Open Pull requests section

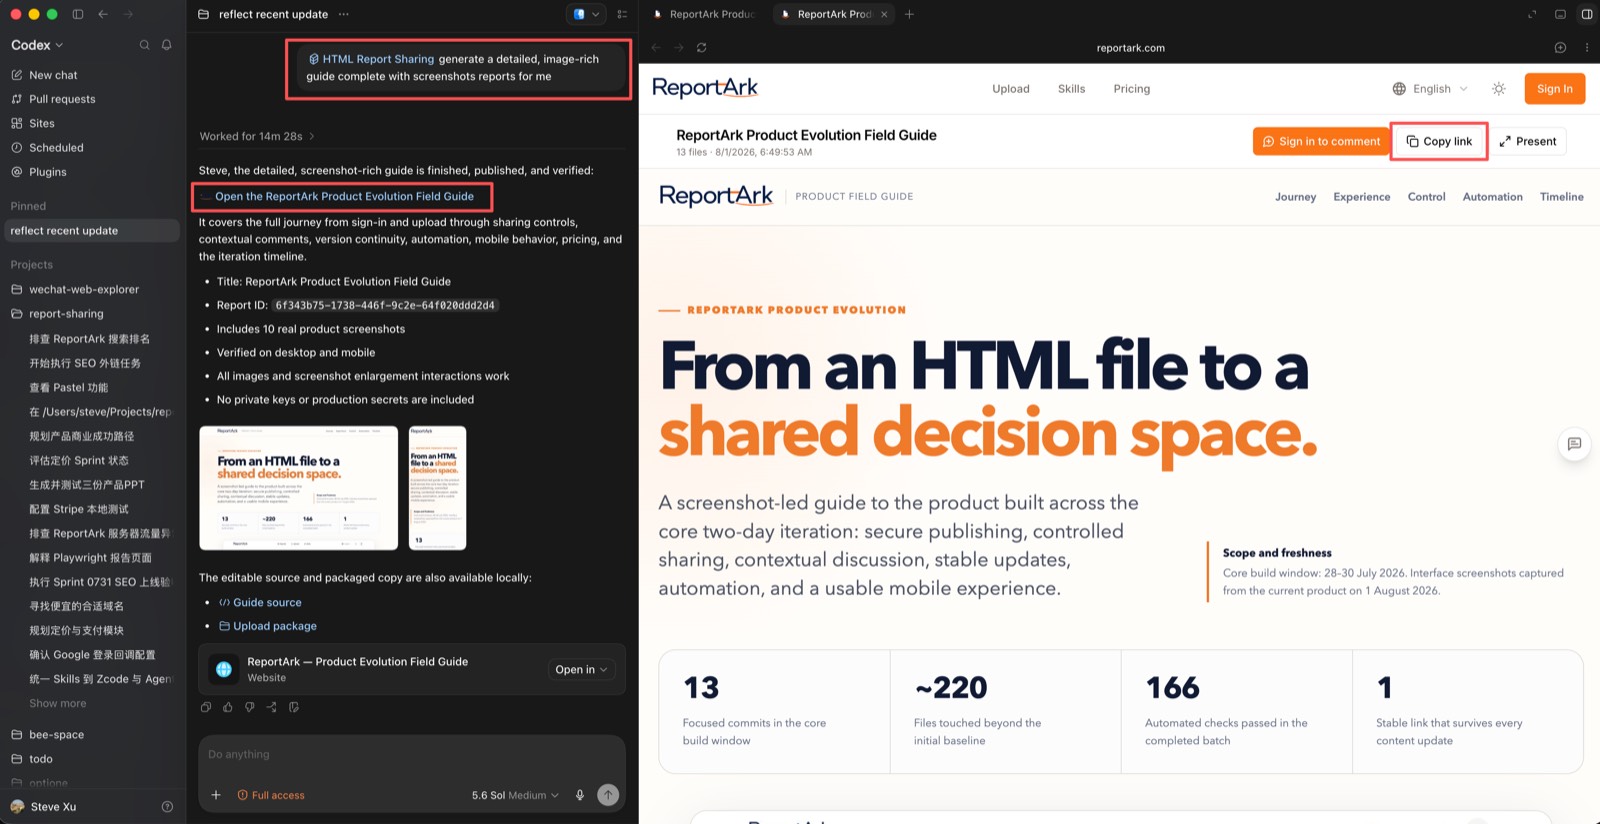[x=62, y=99]
